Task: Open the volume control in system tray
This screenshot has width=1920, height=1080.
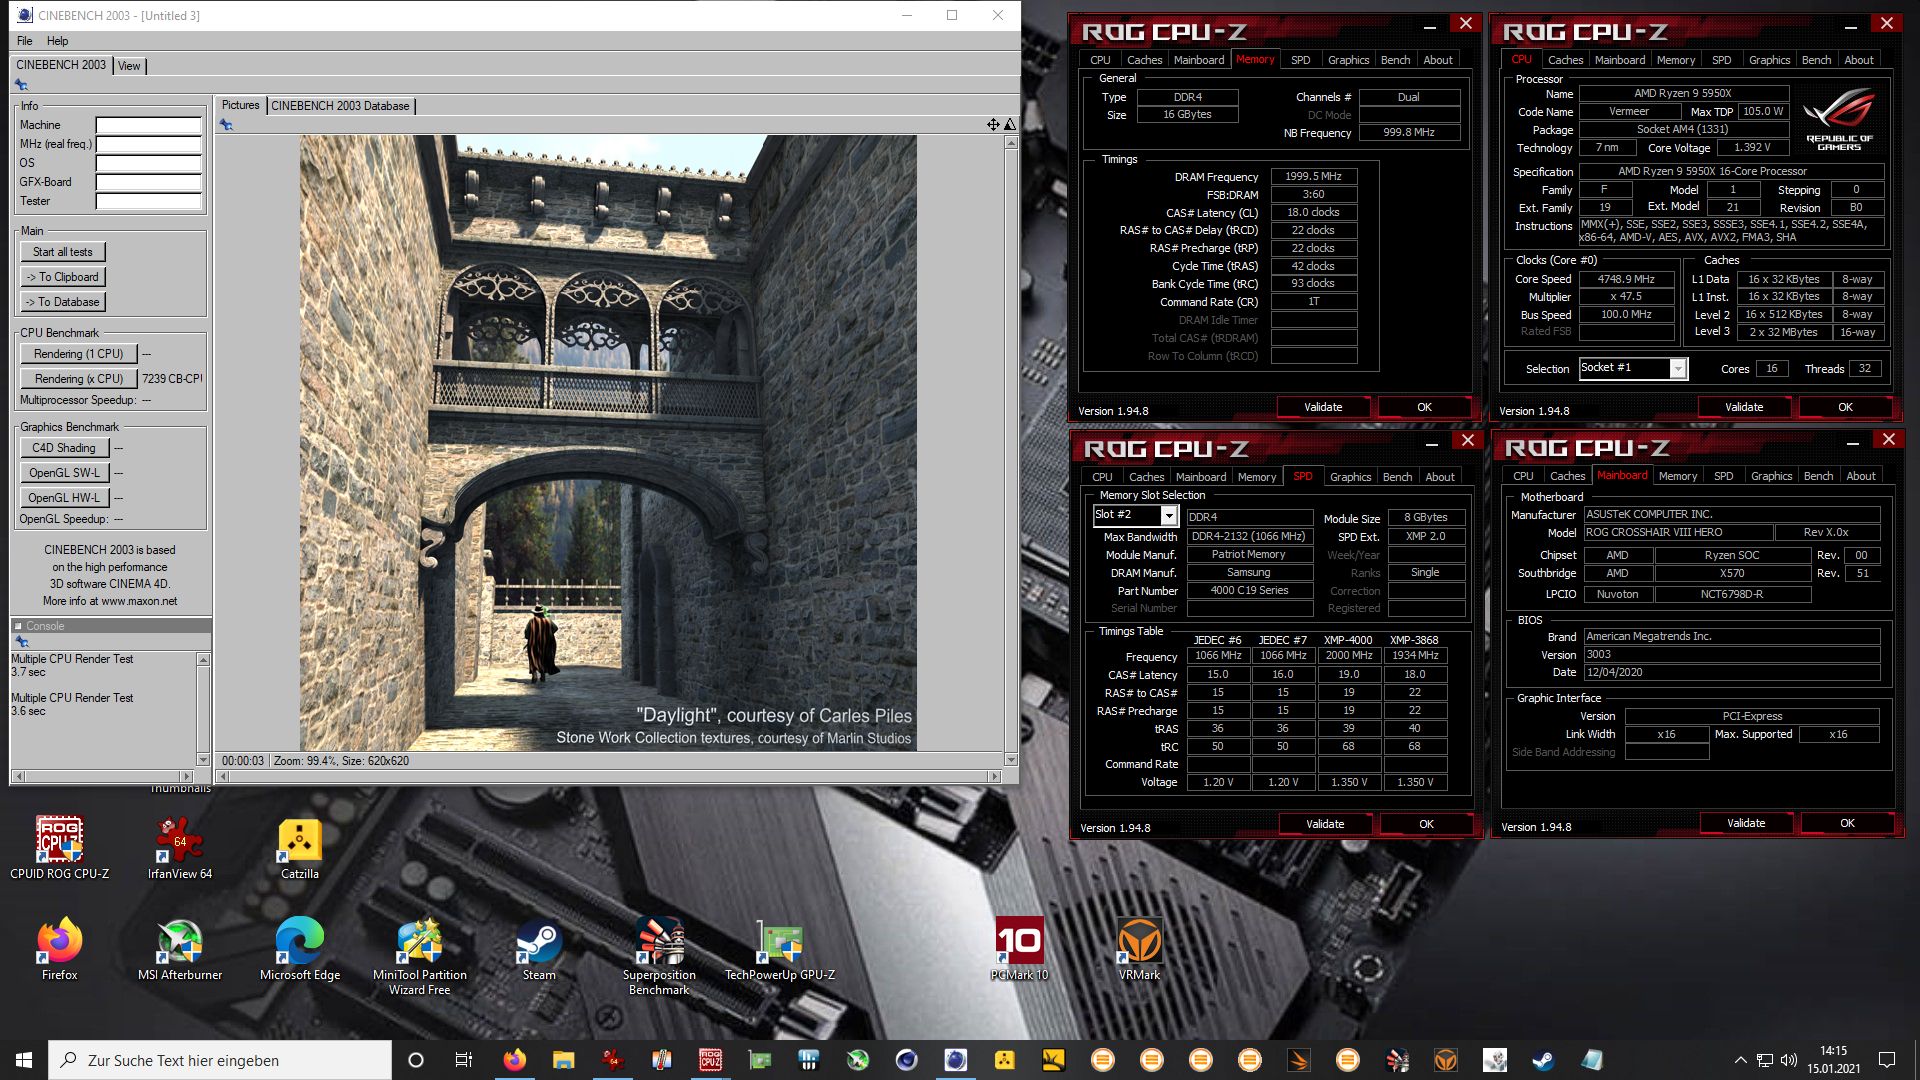Action: 1789,1060
